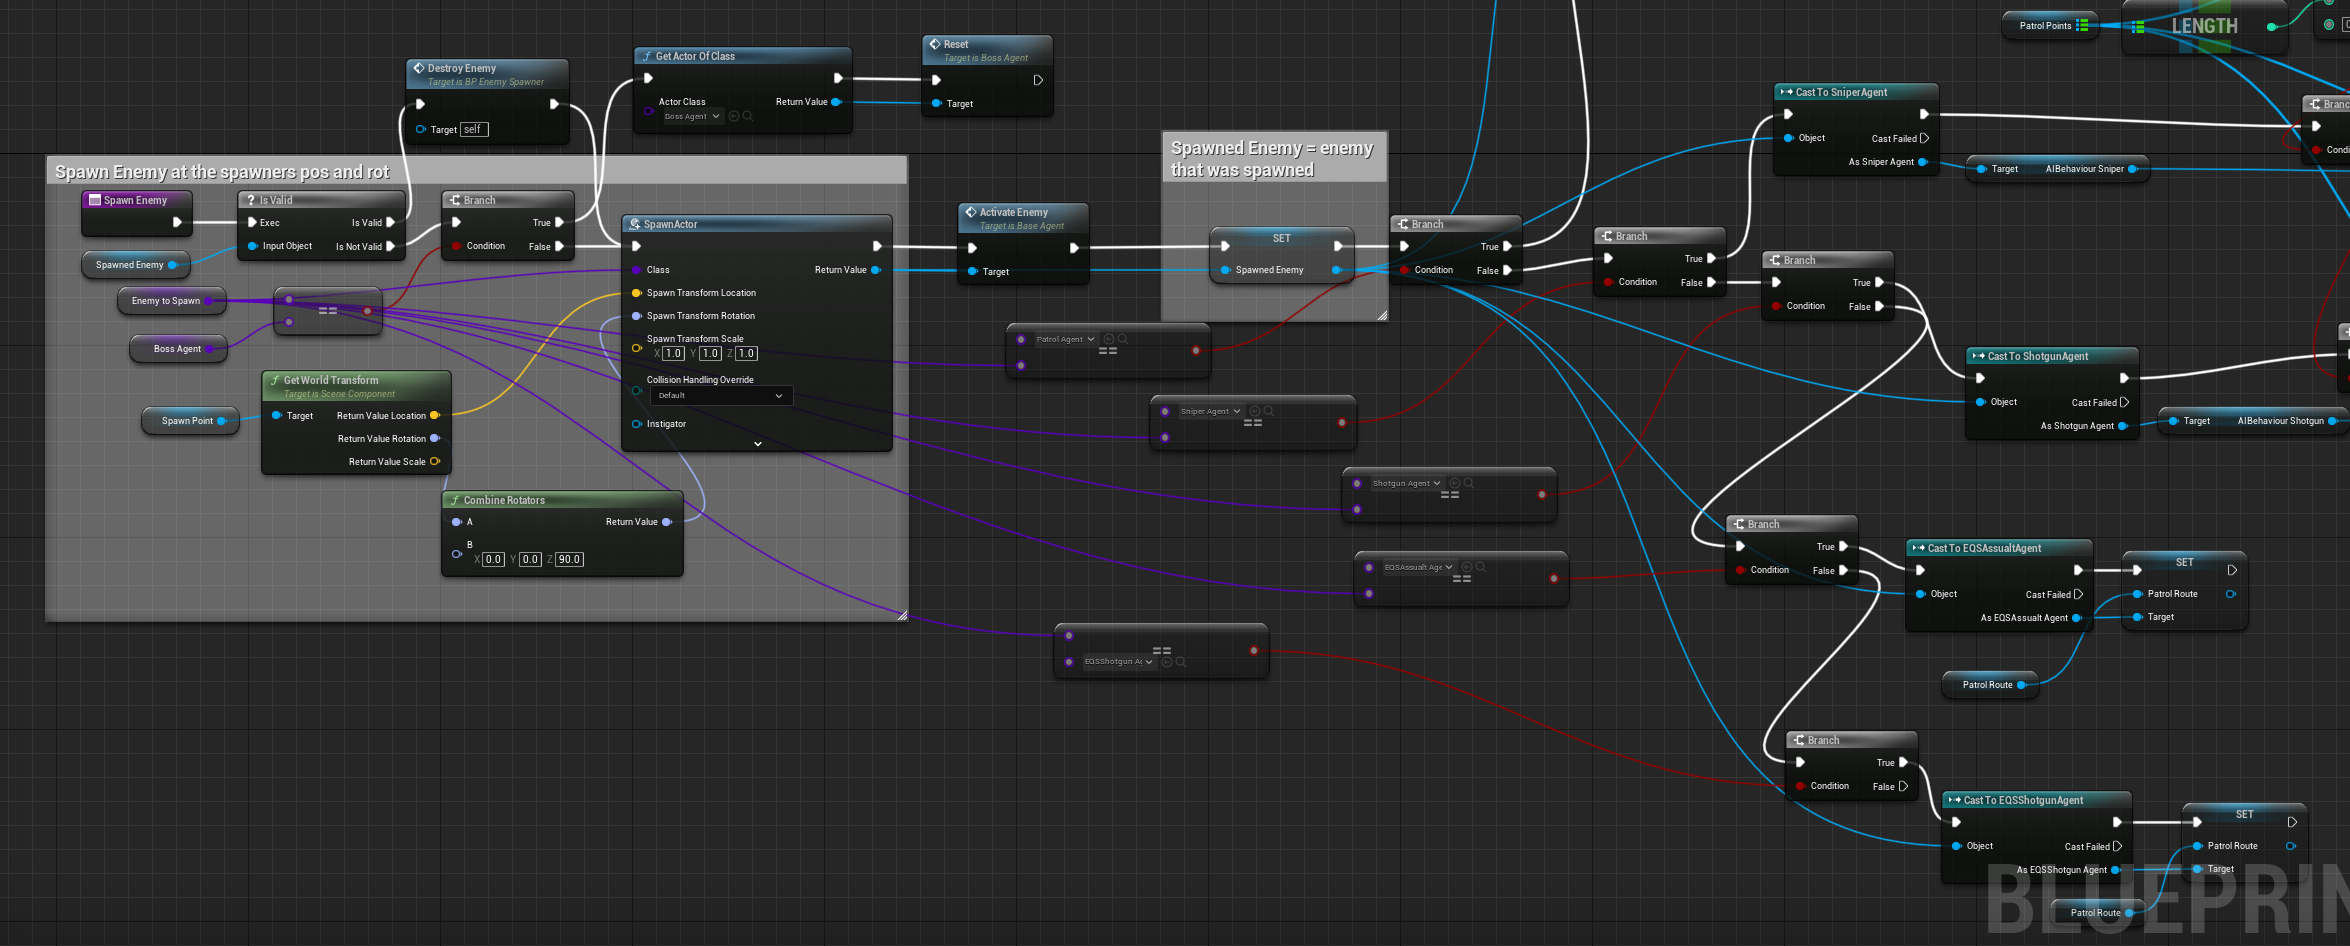This screenshot has width=2350, height=946.
Task: Click use-selected arrow icon beside Patrol Agent
Action: (x=1109, y=339)
